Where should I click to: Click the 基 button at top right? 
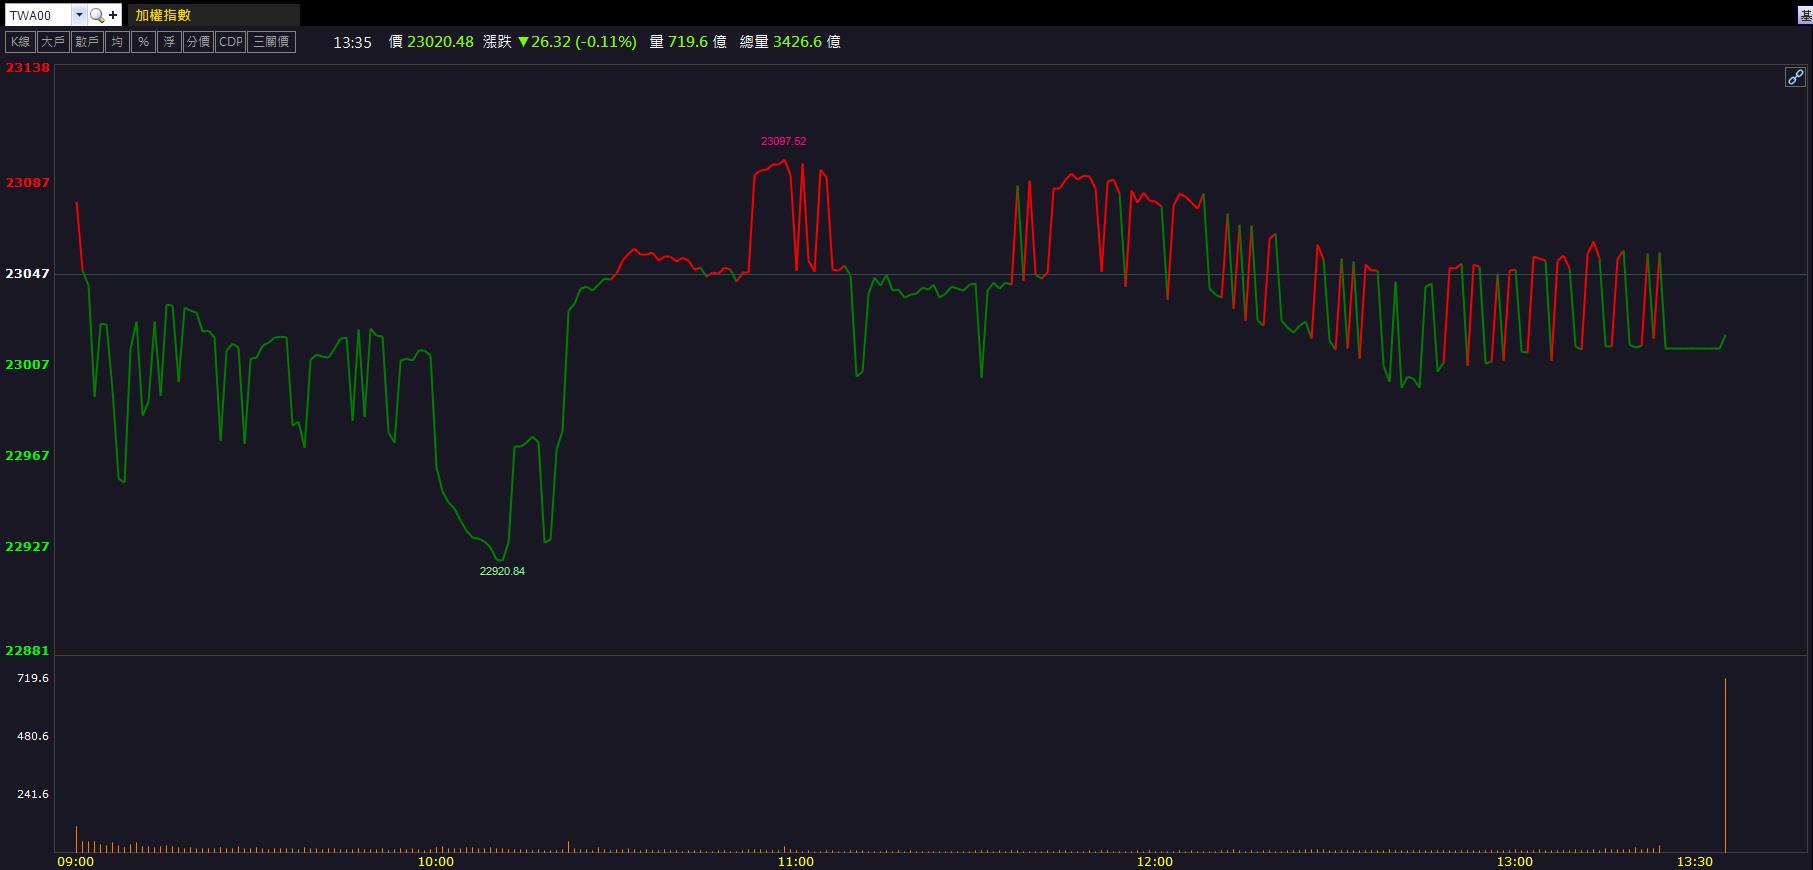pos(1806,15)
